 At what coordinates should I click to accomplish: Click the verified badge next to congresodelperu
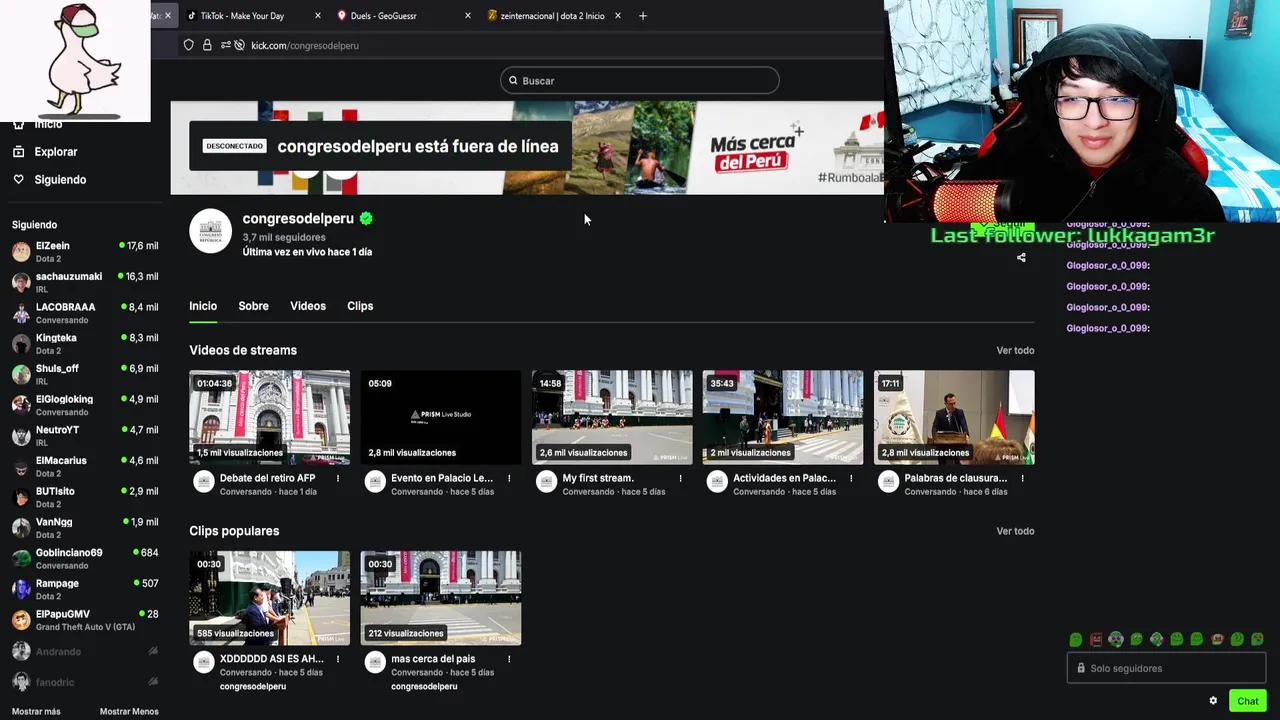click(366, 218)
